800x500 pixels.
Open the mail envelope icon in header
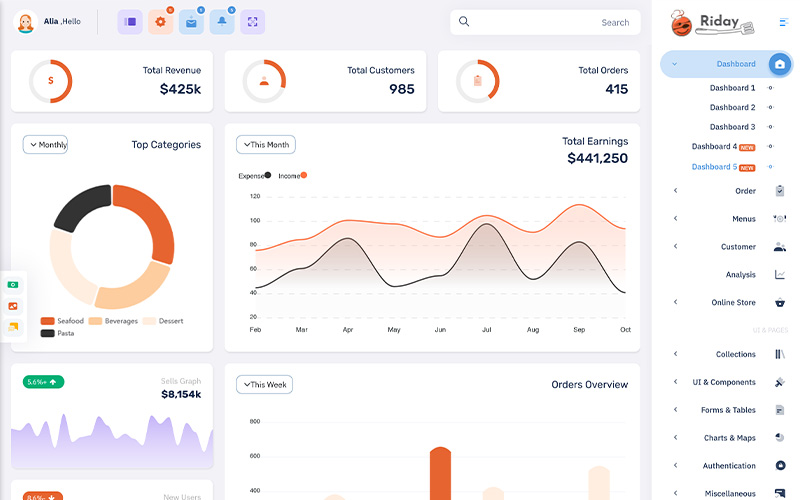191,22
